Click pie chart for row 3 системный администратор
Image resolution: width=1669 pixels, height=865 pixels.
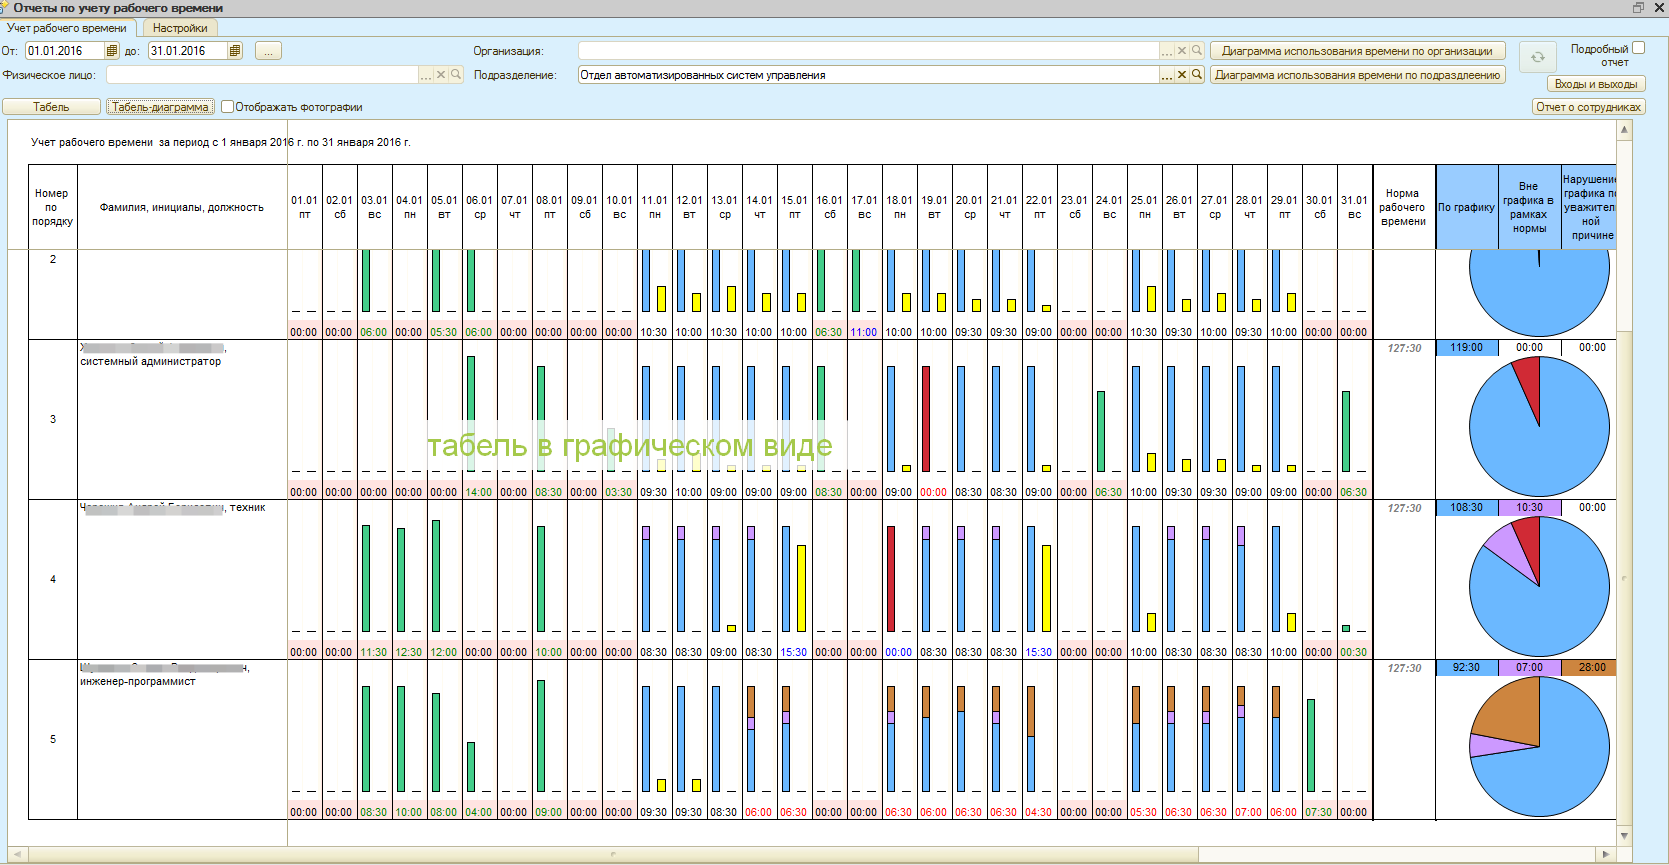click(1539, 427)
